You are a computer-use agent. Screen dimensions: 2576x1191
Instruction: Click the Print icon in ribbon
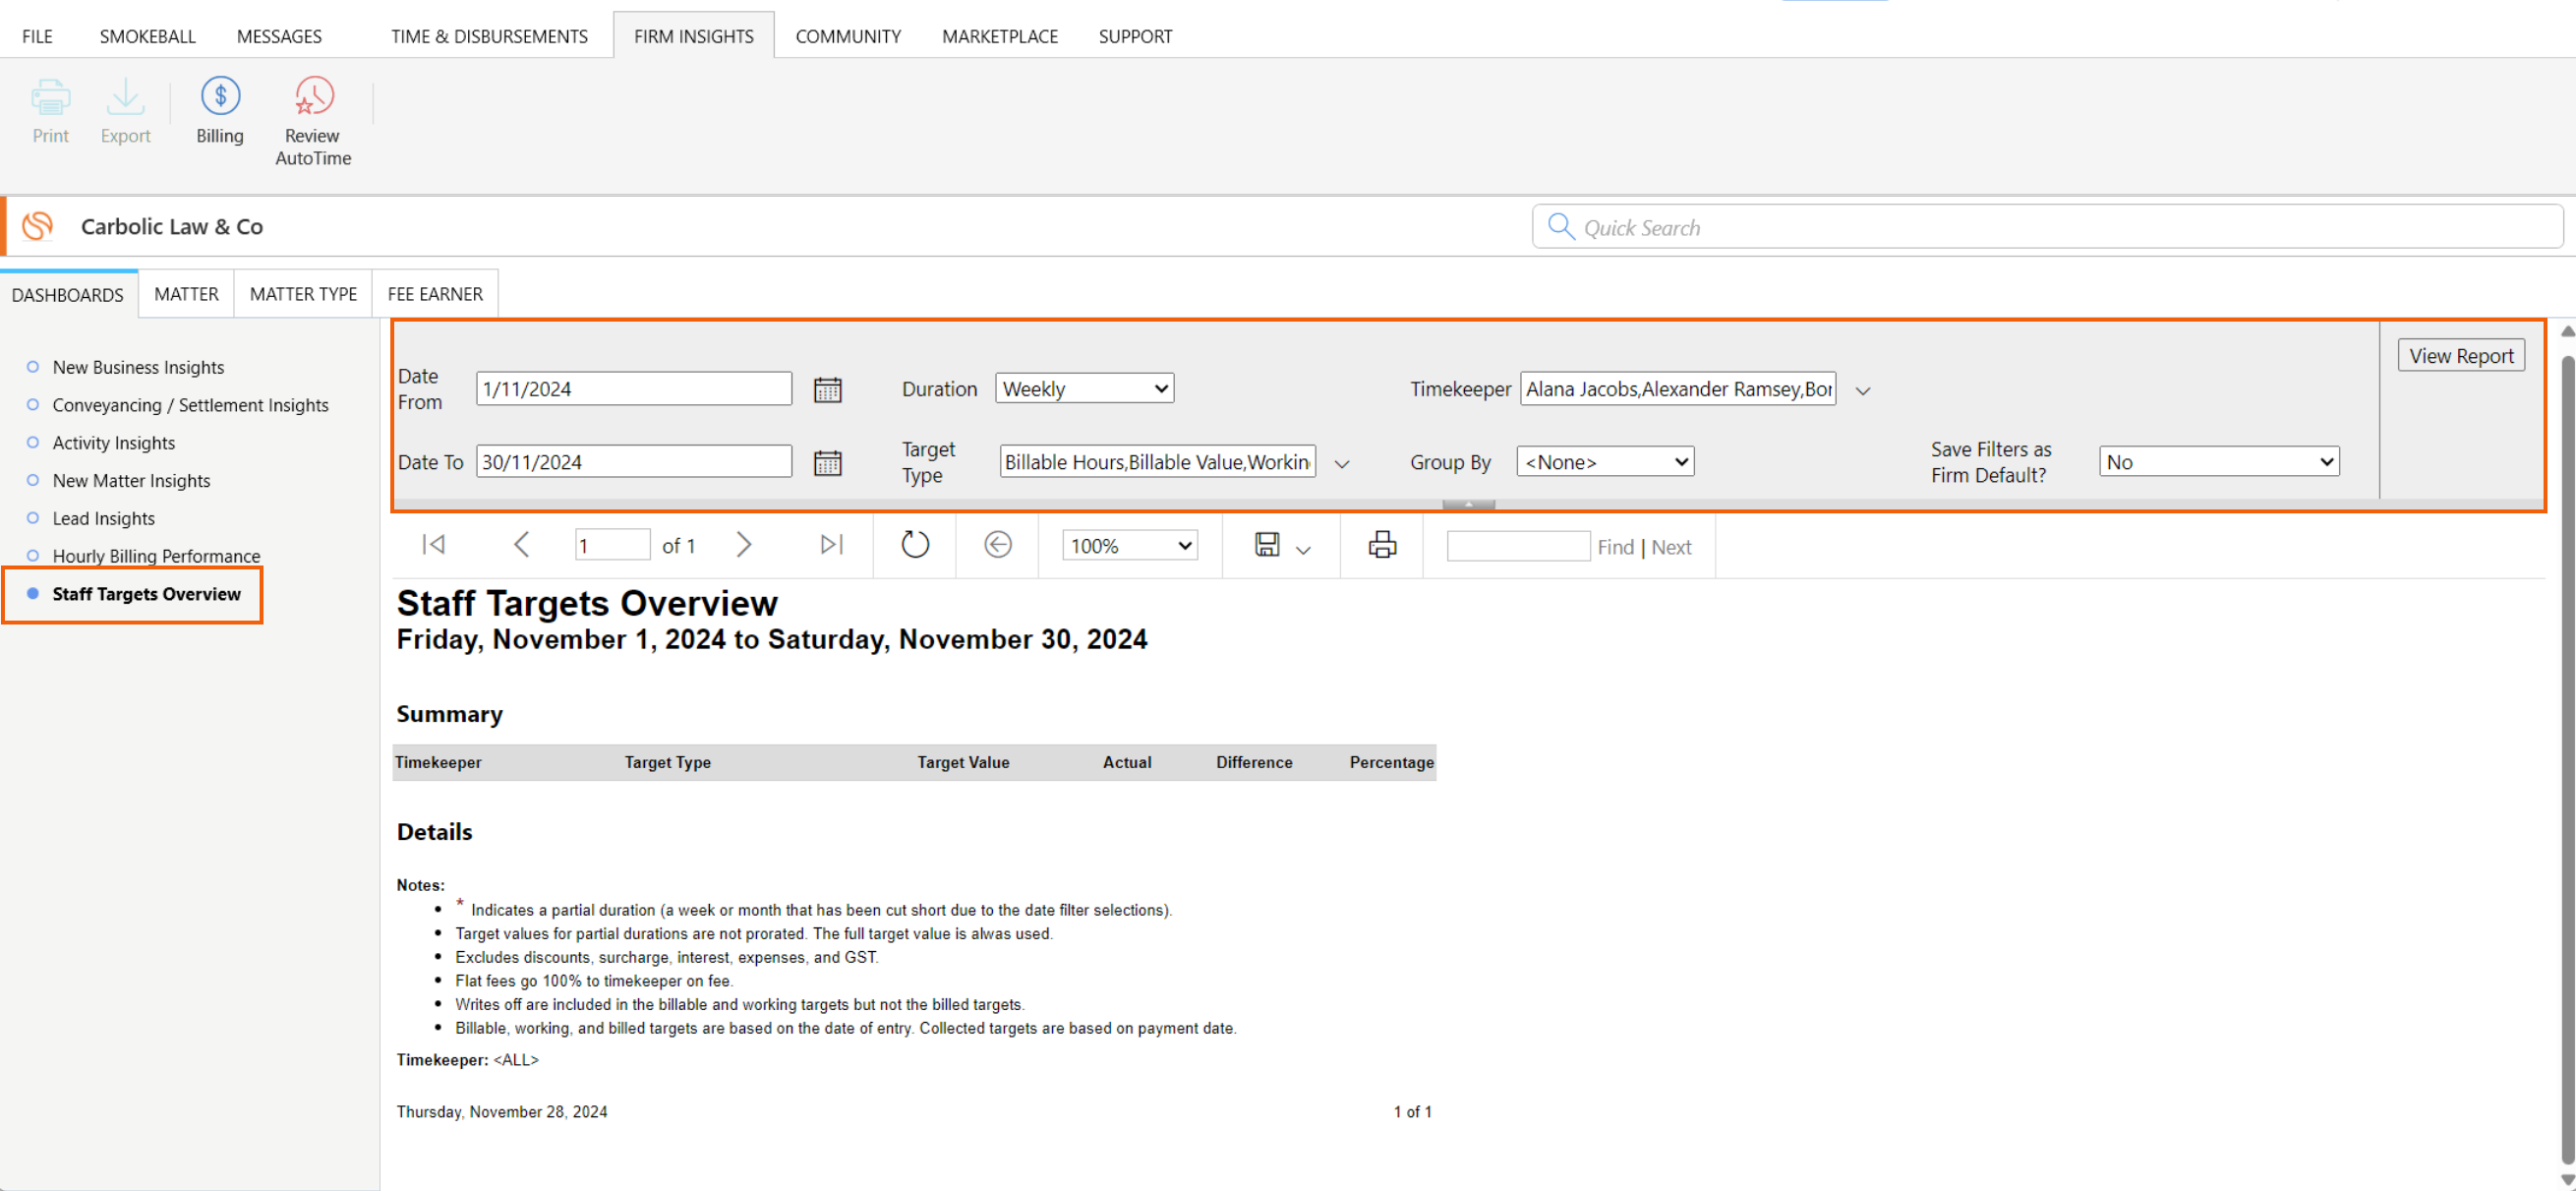[x=50, y=97]
